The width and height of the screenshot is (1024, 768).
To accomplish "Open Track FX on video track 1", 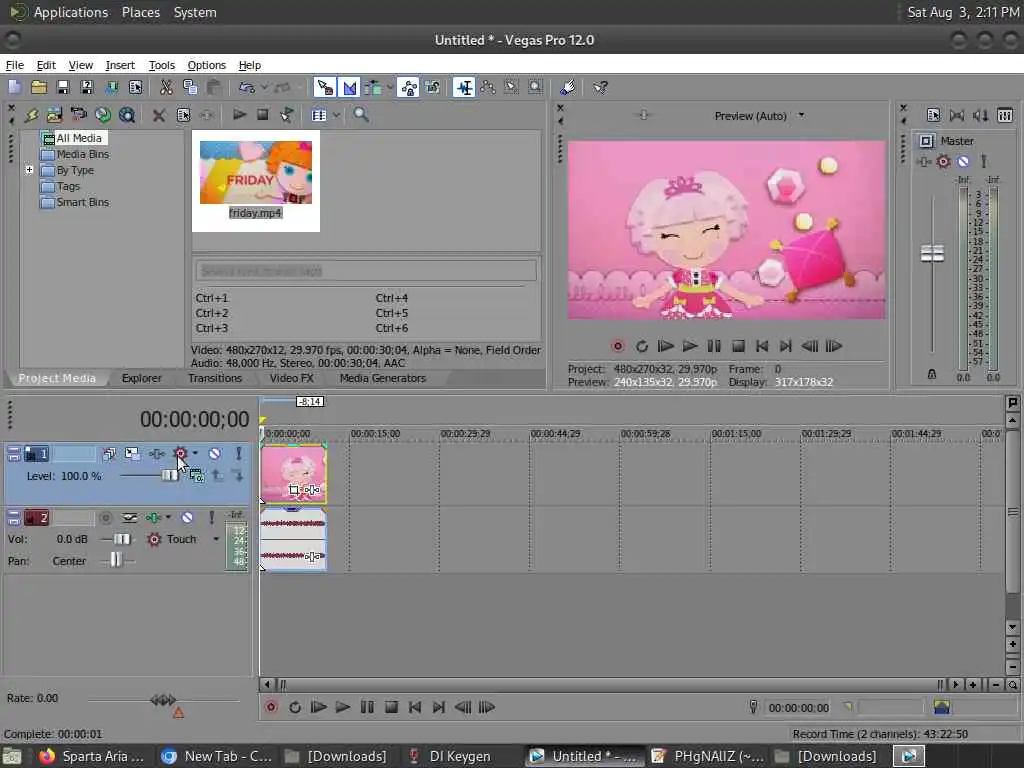I will [x=157, y=453].
